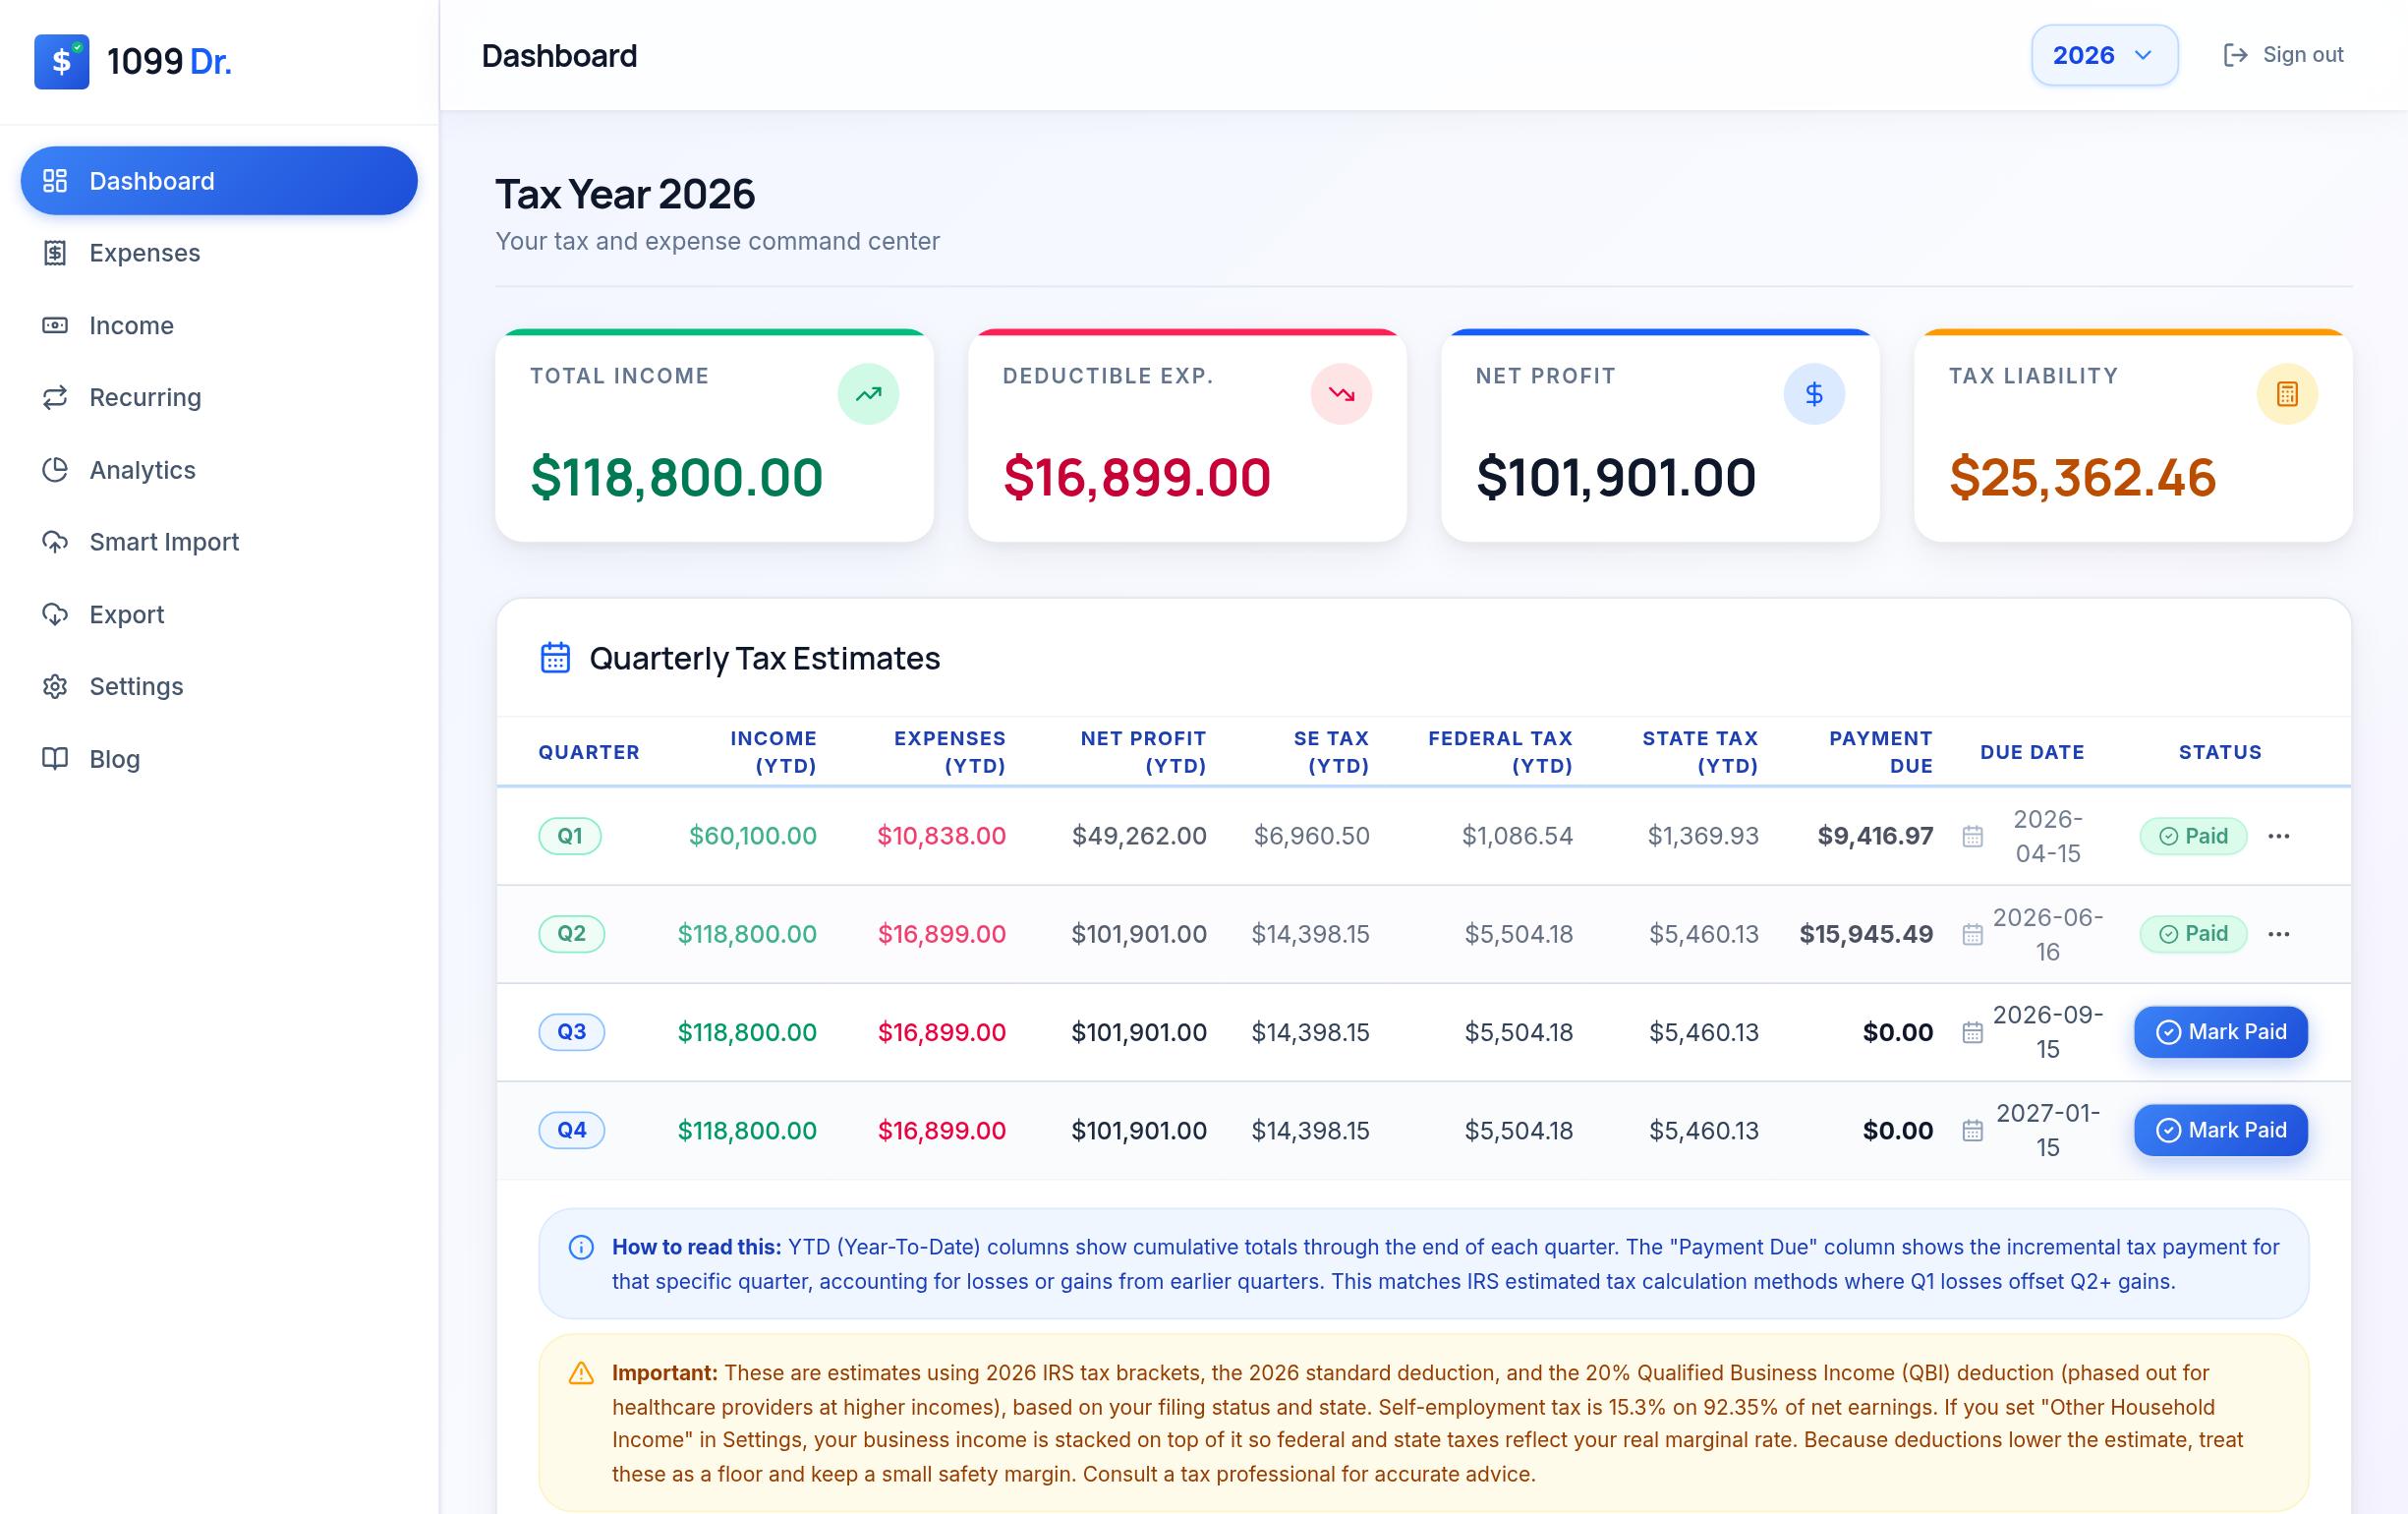Click the Income banknote icon
This screenshot has height=1514, width=2408.
55,325
